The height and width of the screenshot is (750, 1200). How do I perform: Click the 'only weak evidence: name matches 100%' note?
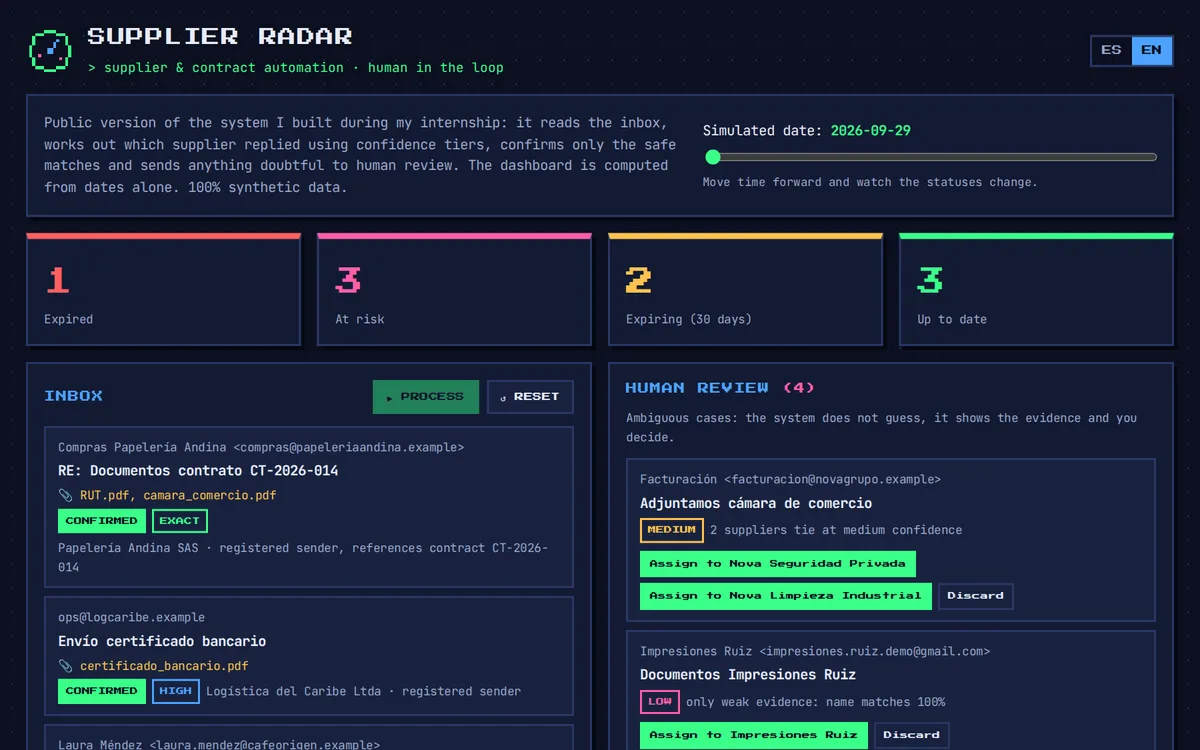coord(816,702)
